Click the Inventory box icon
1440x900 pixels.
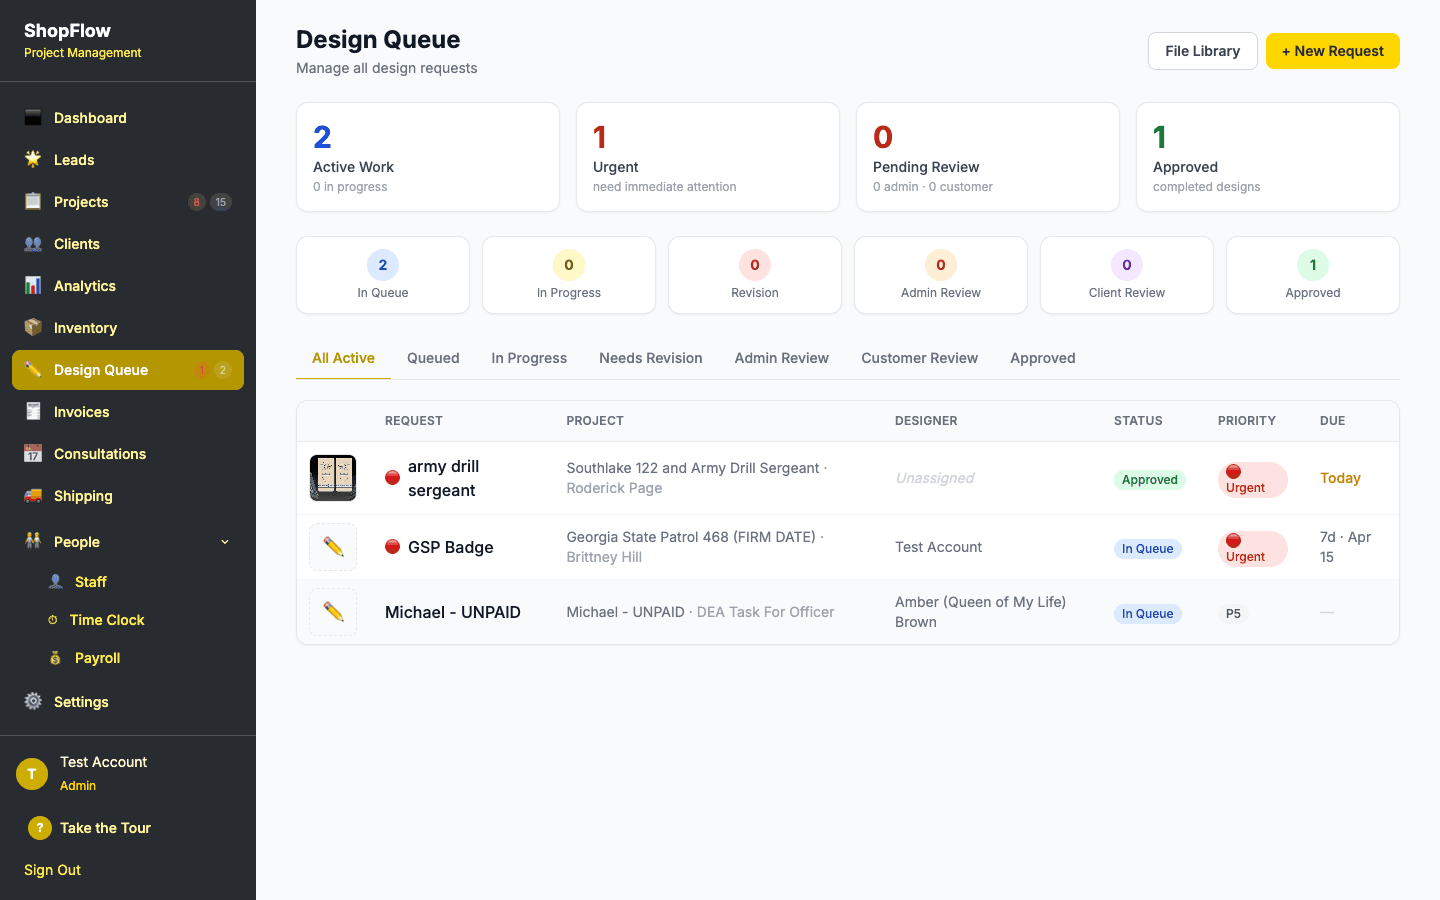[x=34, y=328]
